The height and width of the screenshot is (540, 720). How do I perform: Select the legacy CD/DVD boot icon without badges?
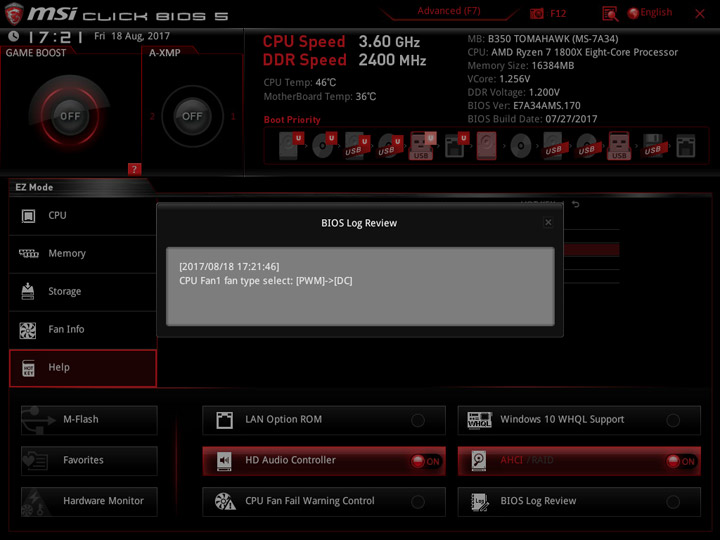(521, 146)
